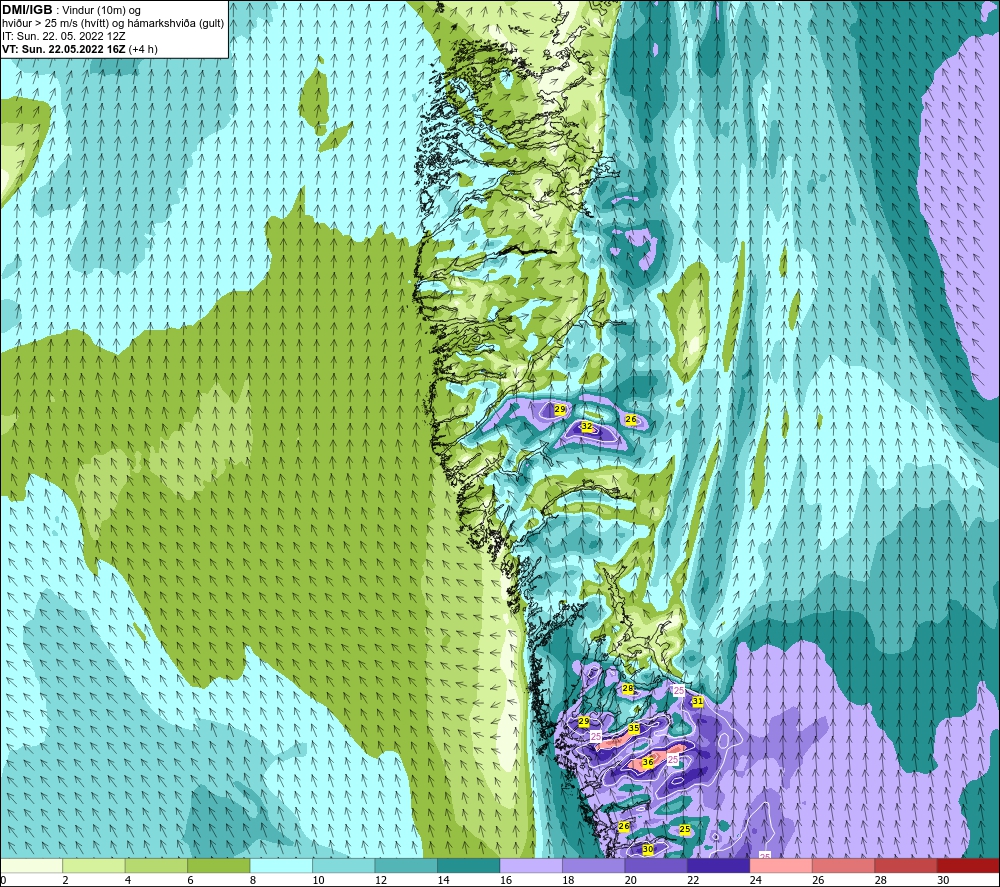Click the yellow gust label 30
The image size is (1000, 887).
tap(647, 849)
